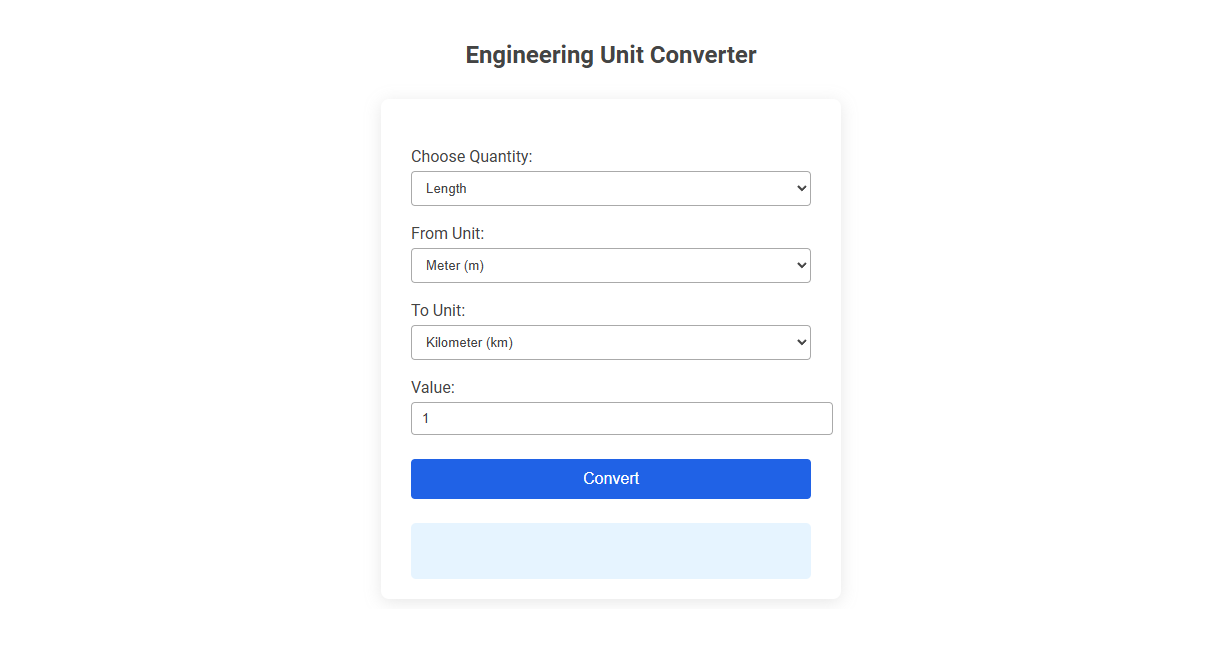This screenshot has height=659, width=1222.
Task: Select the text '1' in the Value box
Action: [x=426, y=418]
